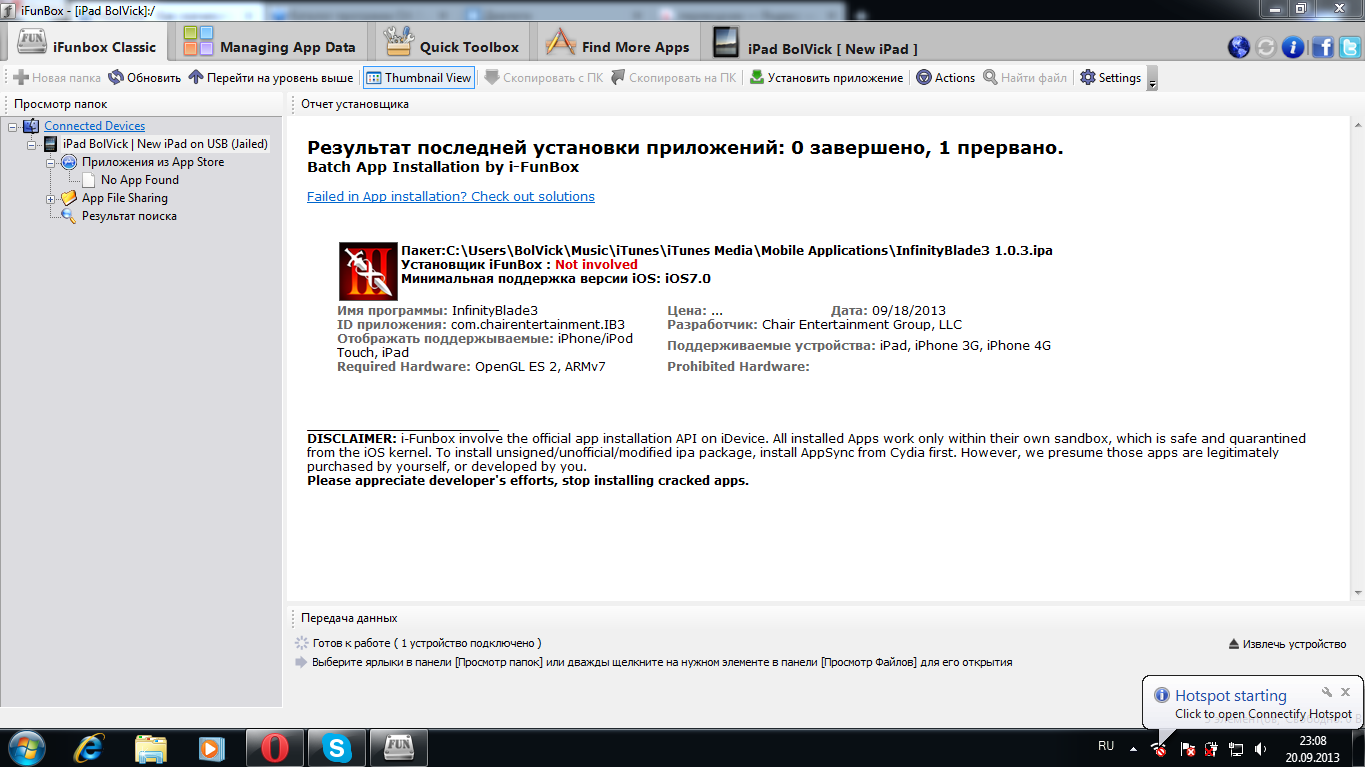The width and height of the screenshot is (1365, 767).
Task: Click Обновить to refresh
Action: [x=145, y=78]
